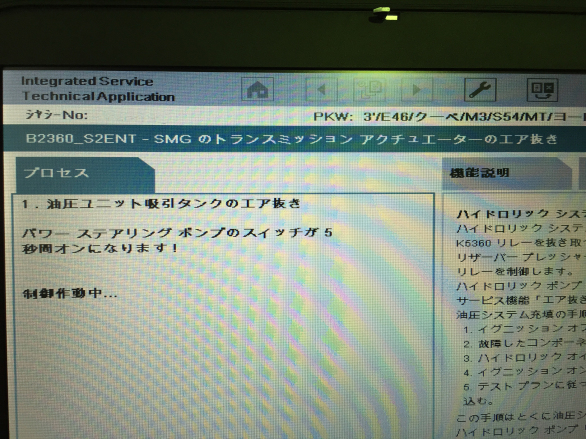Open the process overview pages icon
The height and width of the screenshot is (439, 586).
tap(369, 89)
